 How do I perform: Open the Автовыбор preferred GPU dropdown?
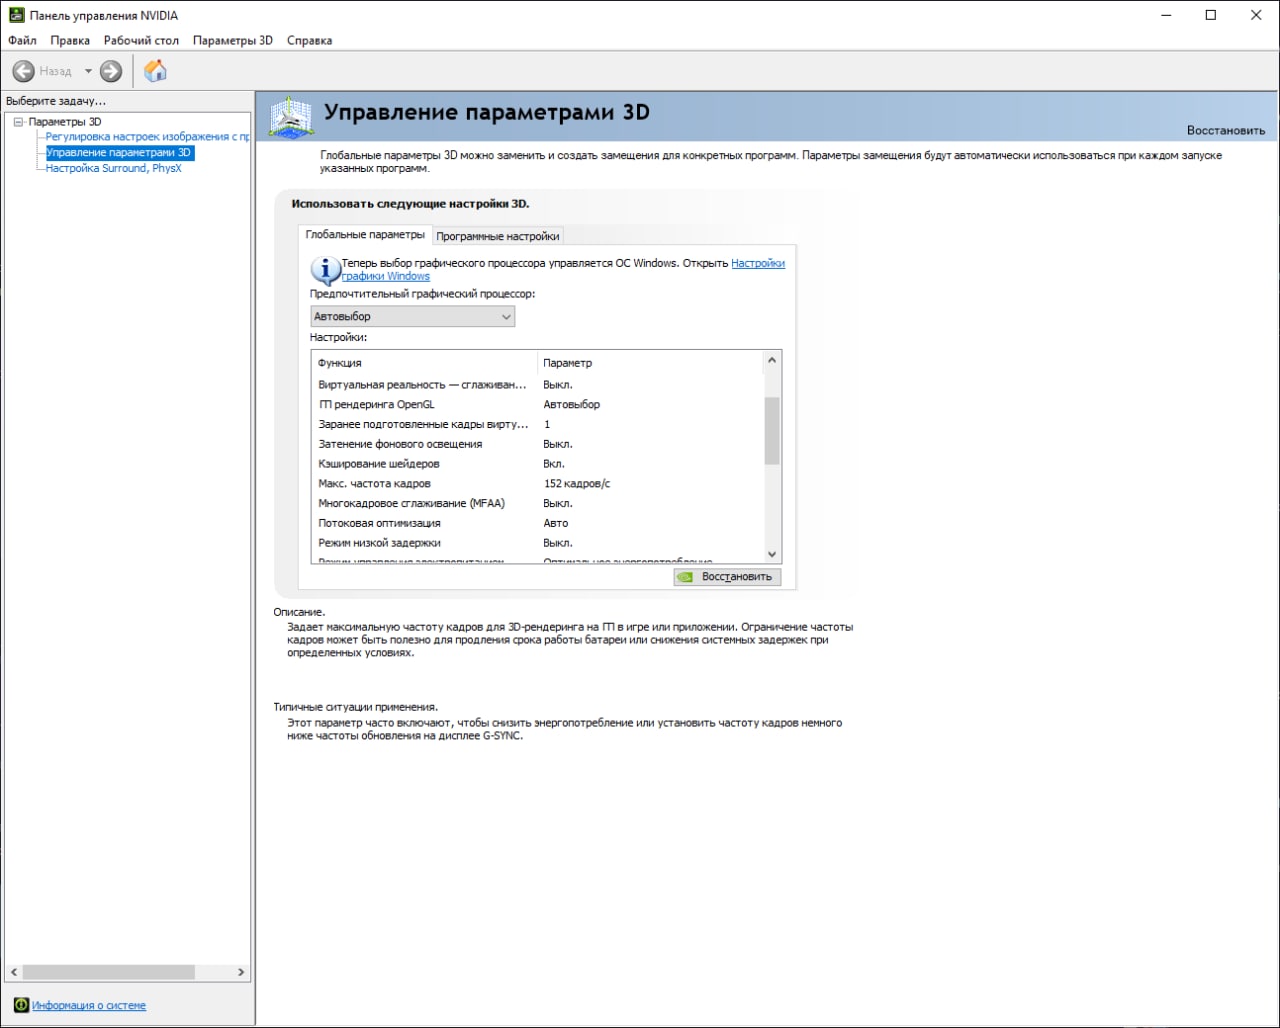click(413, 316)
